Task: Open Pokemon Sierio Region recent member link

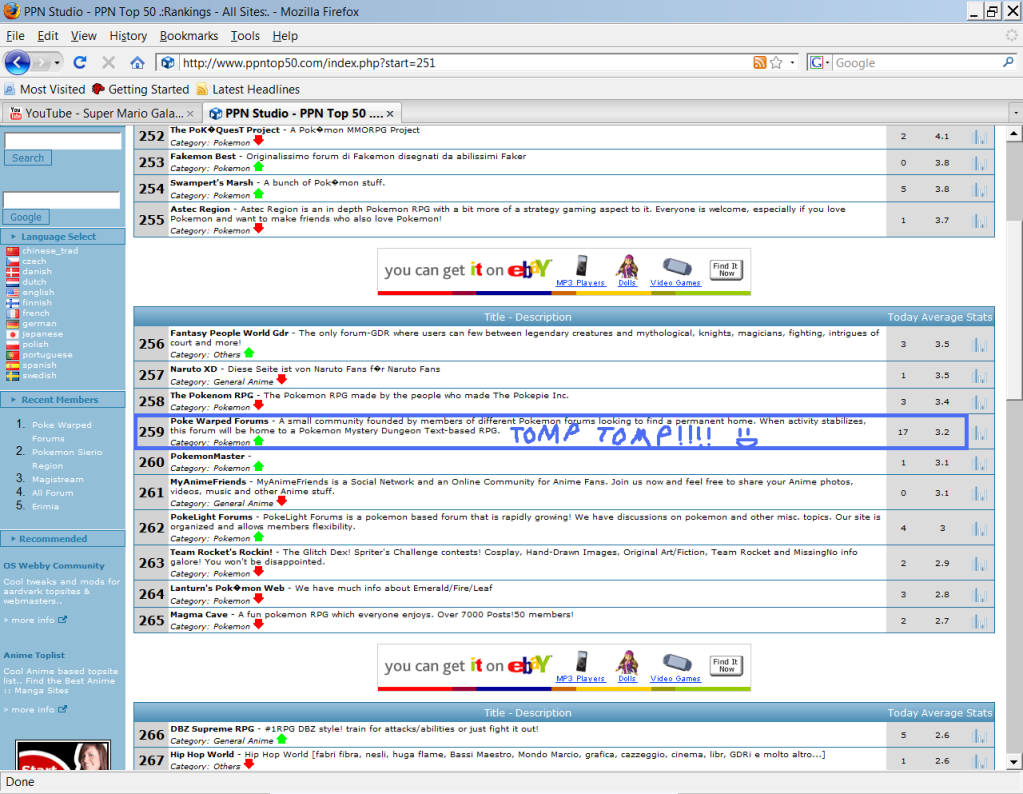Action: [x=67, y=459]
